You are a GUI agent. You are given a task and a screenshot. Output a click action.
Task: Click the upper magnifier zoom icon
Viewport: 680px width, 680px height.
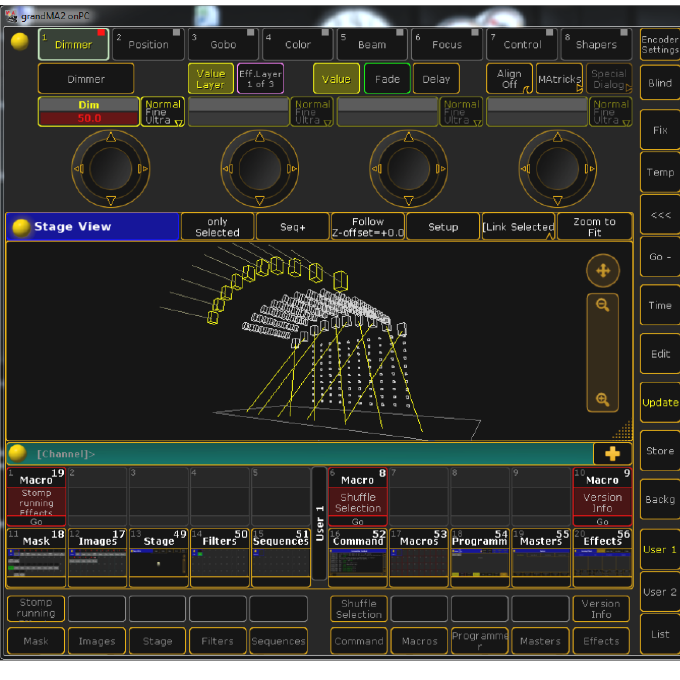coord(602,306)
